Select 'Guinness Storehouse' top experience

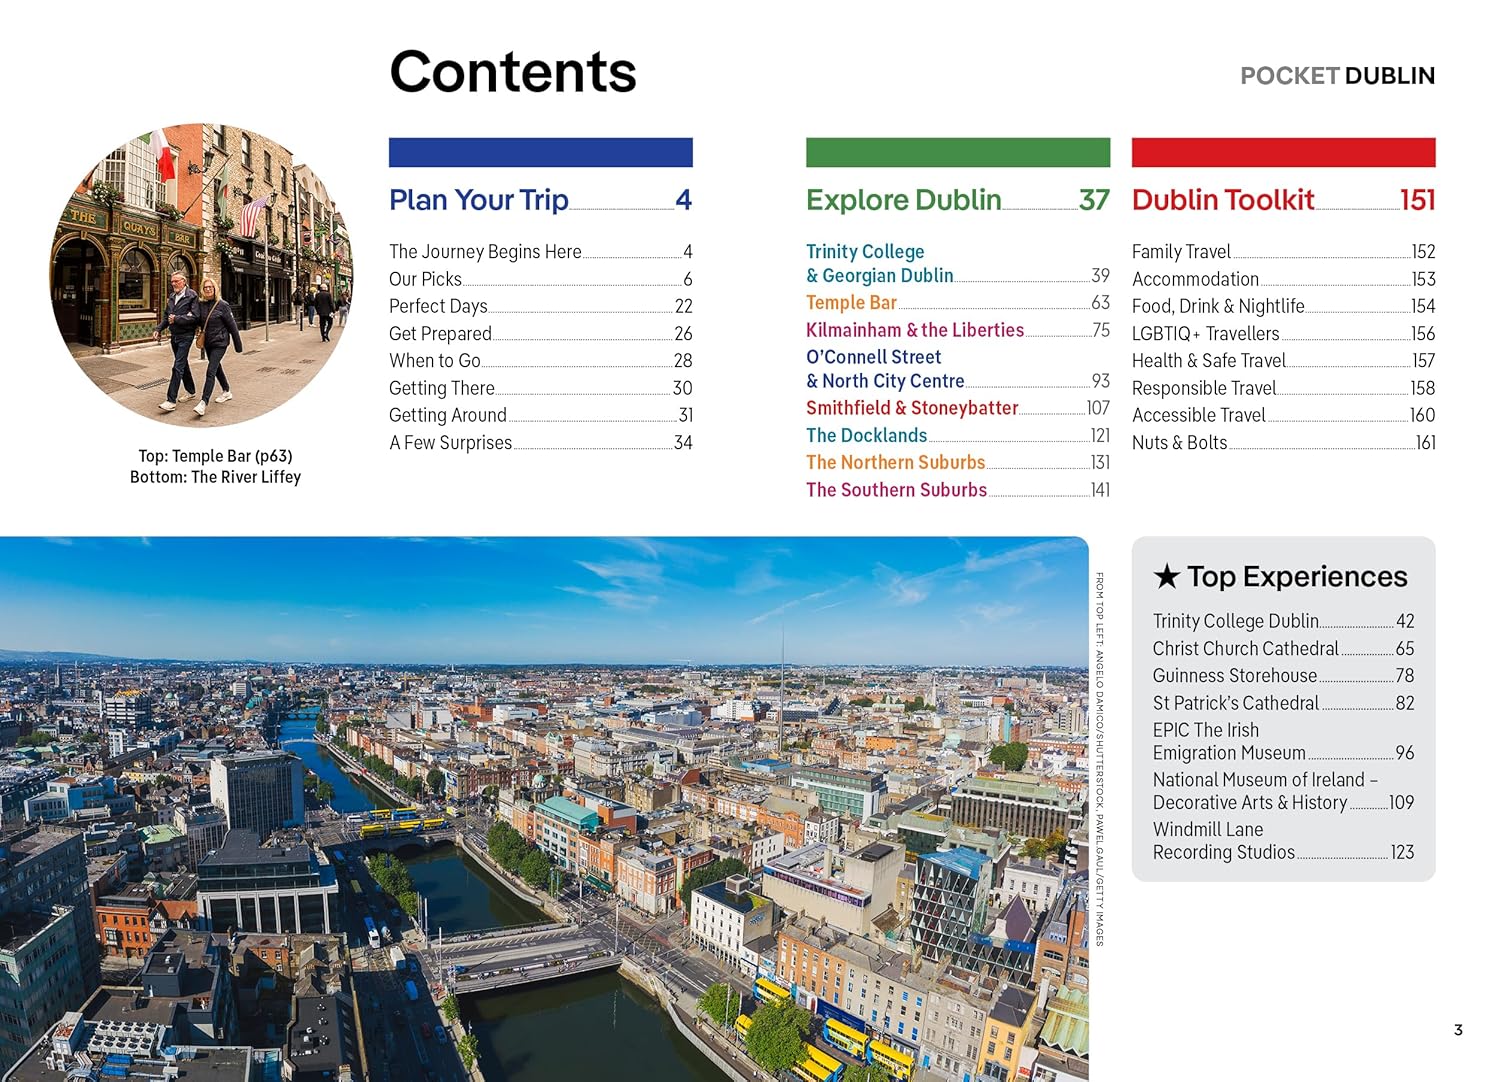pos(1283,676)
